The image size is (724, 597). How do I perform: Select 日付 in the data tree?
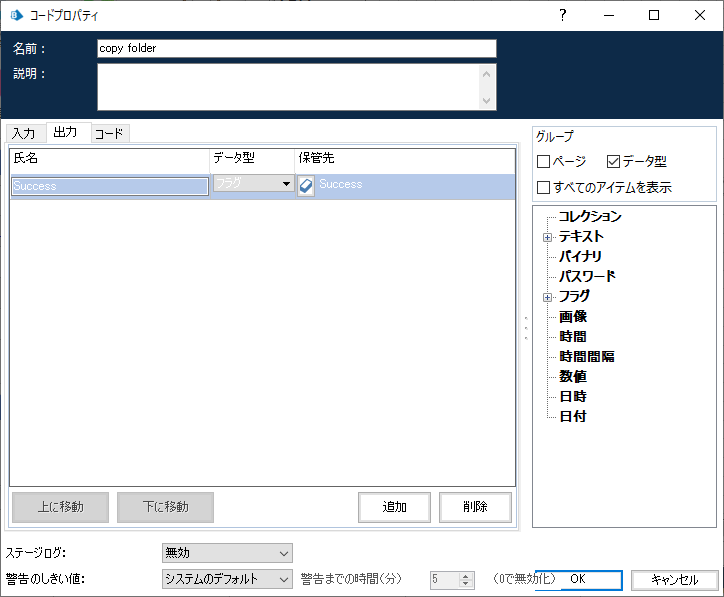click(573, 416)
